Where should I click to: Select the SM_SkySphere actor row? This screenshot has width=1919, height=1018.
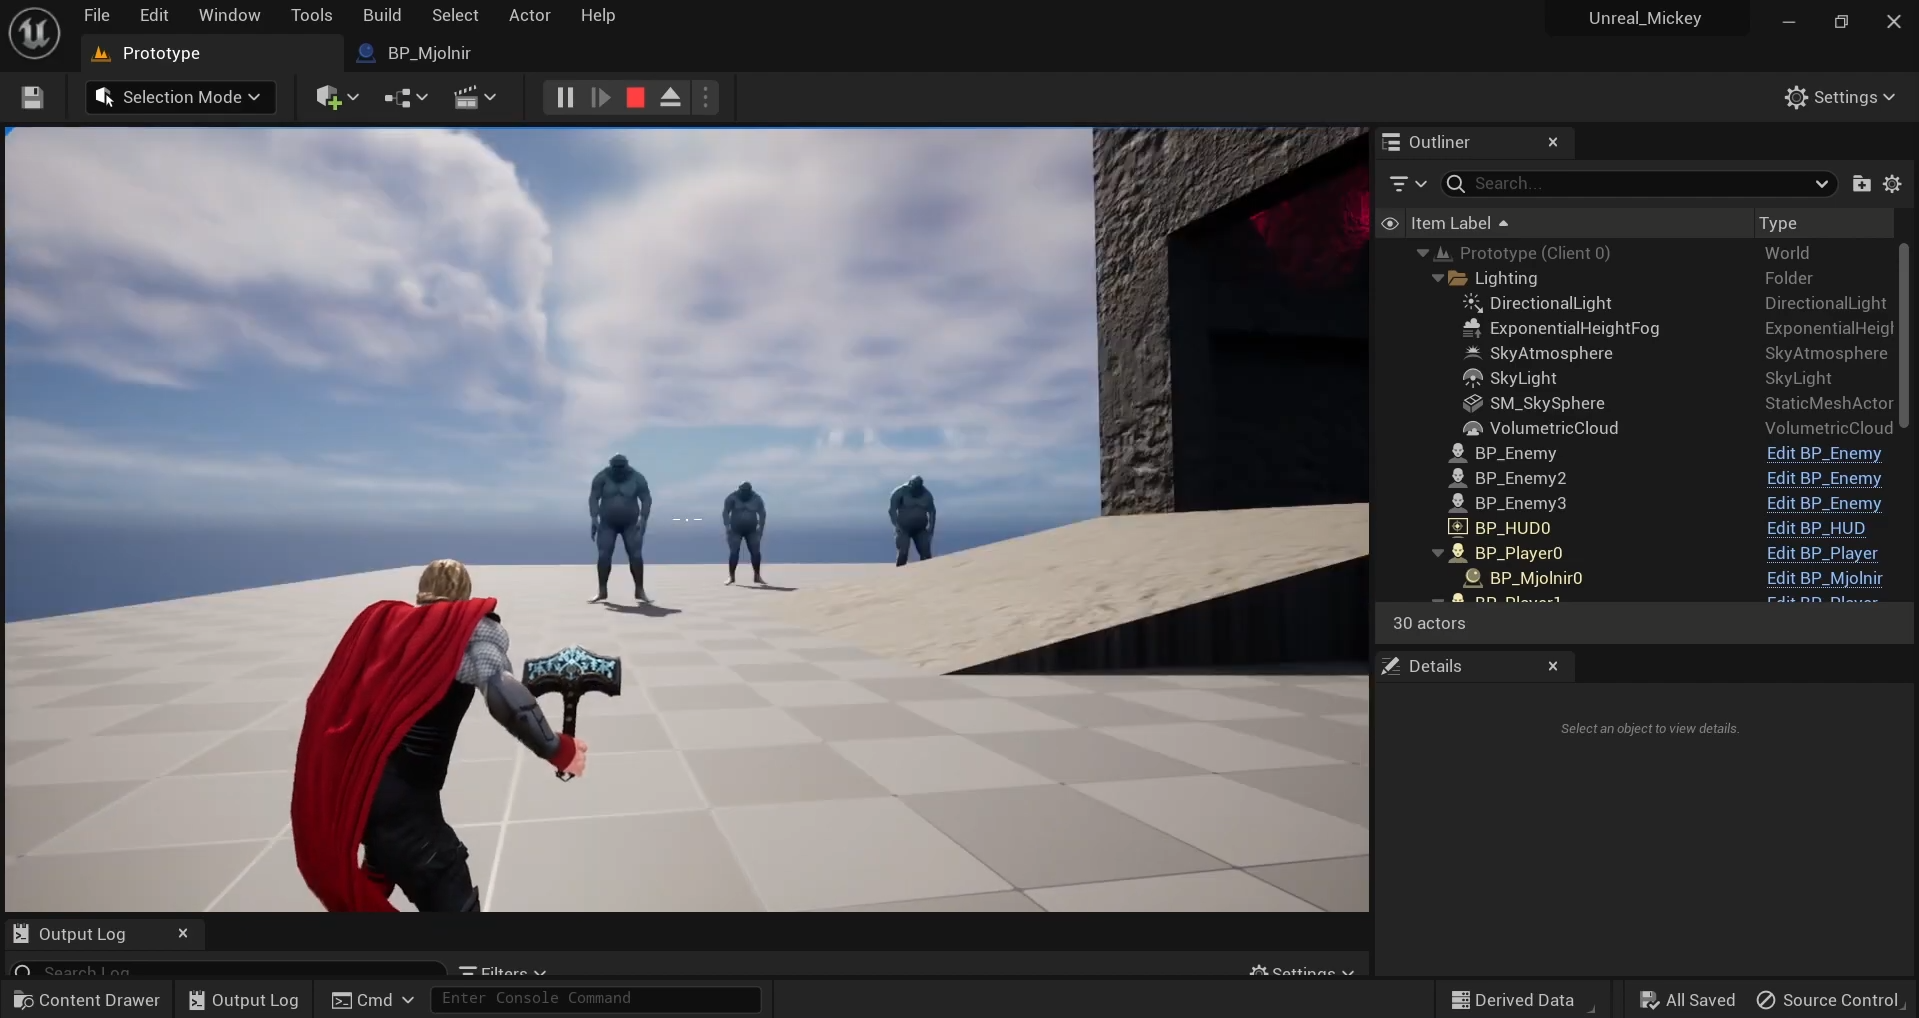click(1546, 403)
